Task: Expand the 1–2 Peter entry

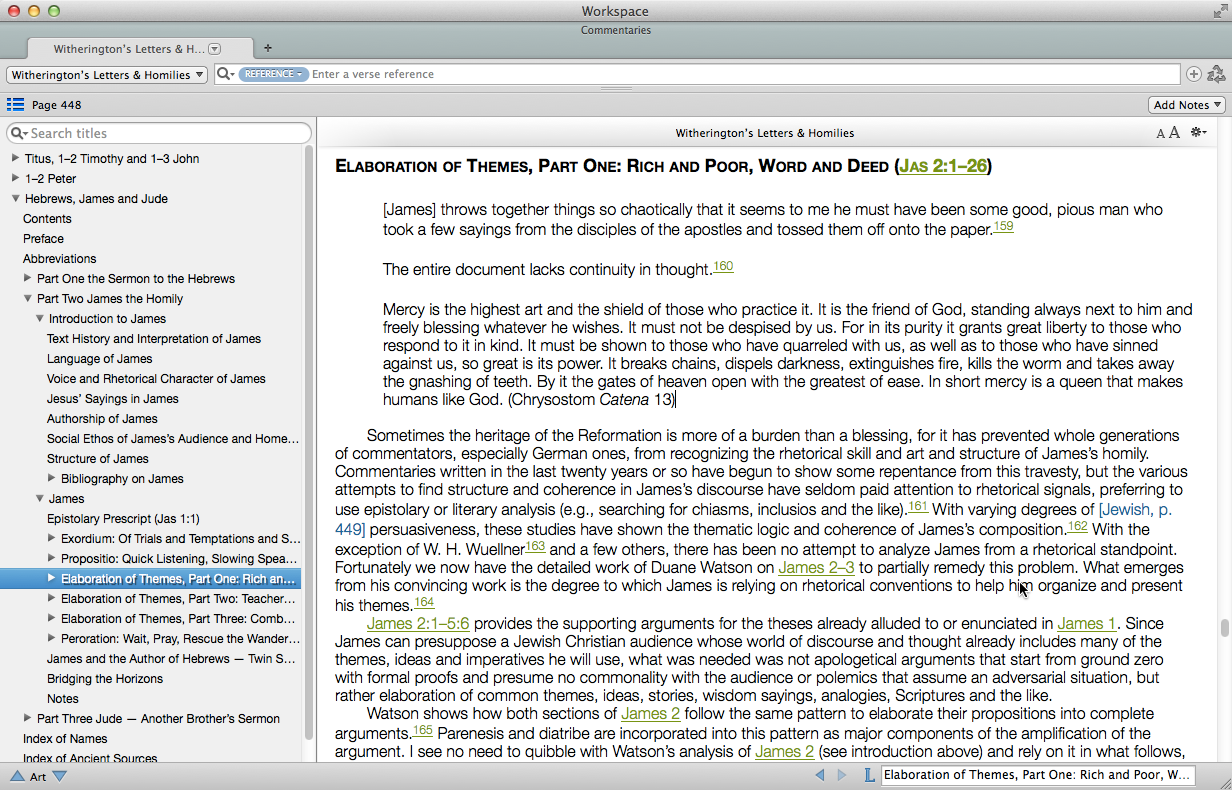Action: [15, 179]
